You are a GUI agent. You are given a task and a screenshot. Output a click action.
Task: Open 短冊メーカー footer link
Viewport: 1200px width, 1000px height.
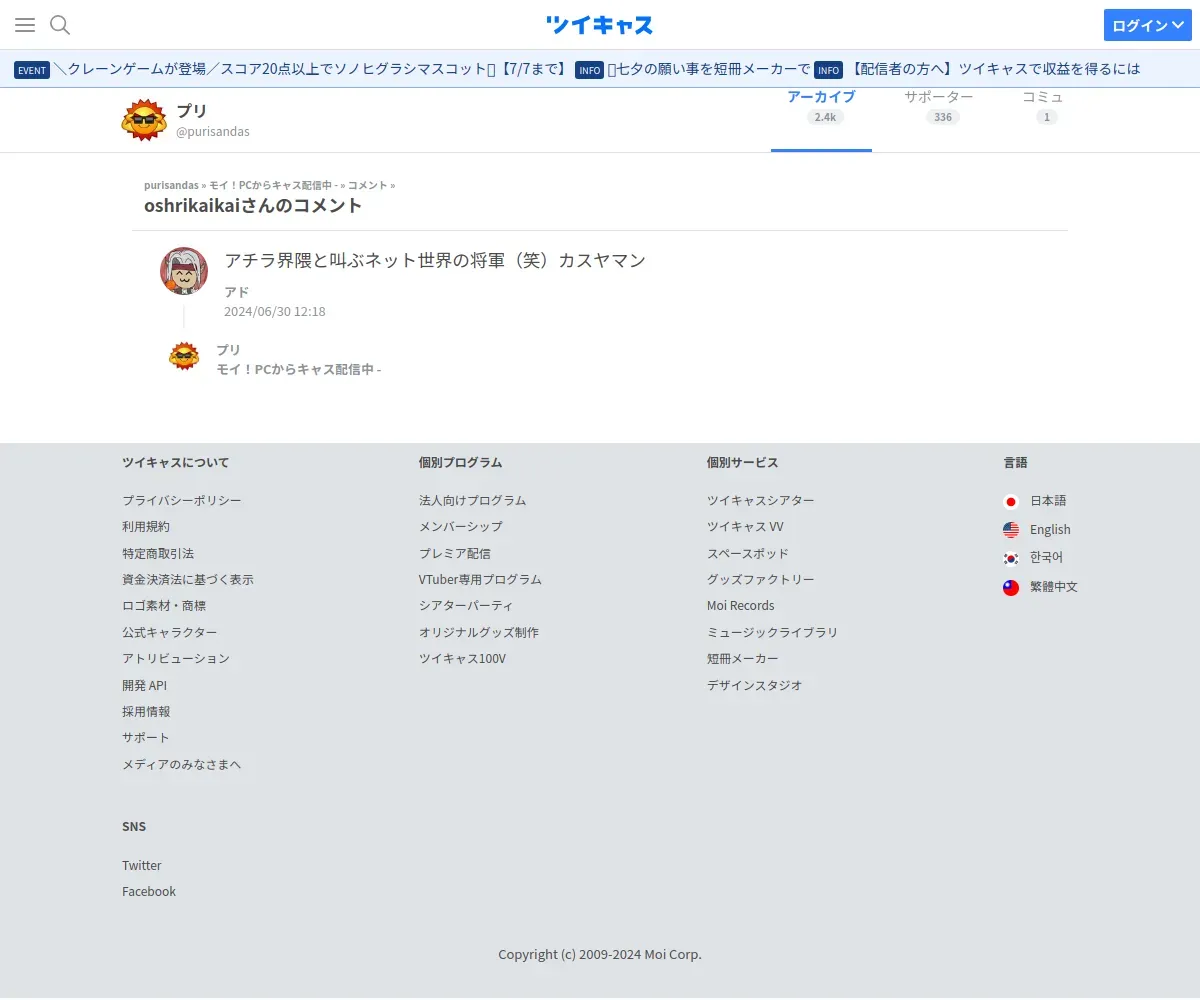coord(743,658)
